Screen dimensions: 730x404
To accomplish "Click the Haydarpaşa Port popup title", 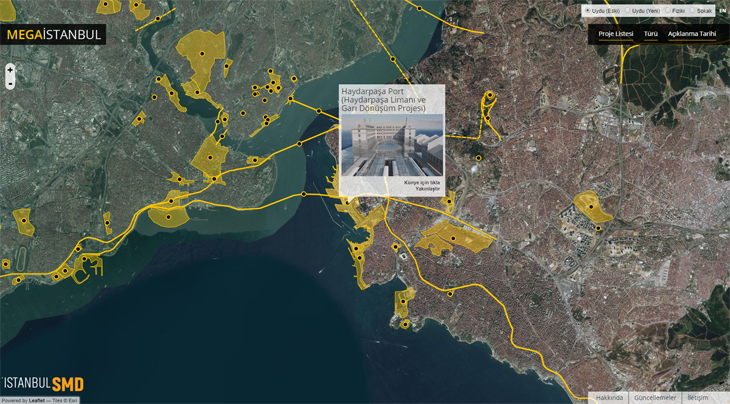I will coord(384,99).
